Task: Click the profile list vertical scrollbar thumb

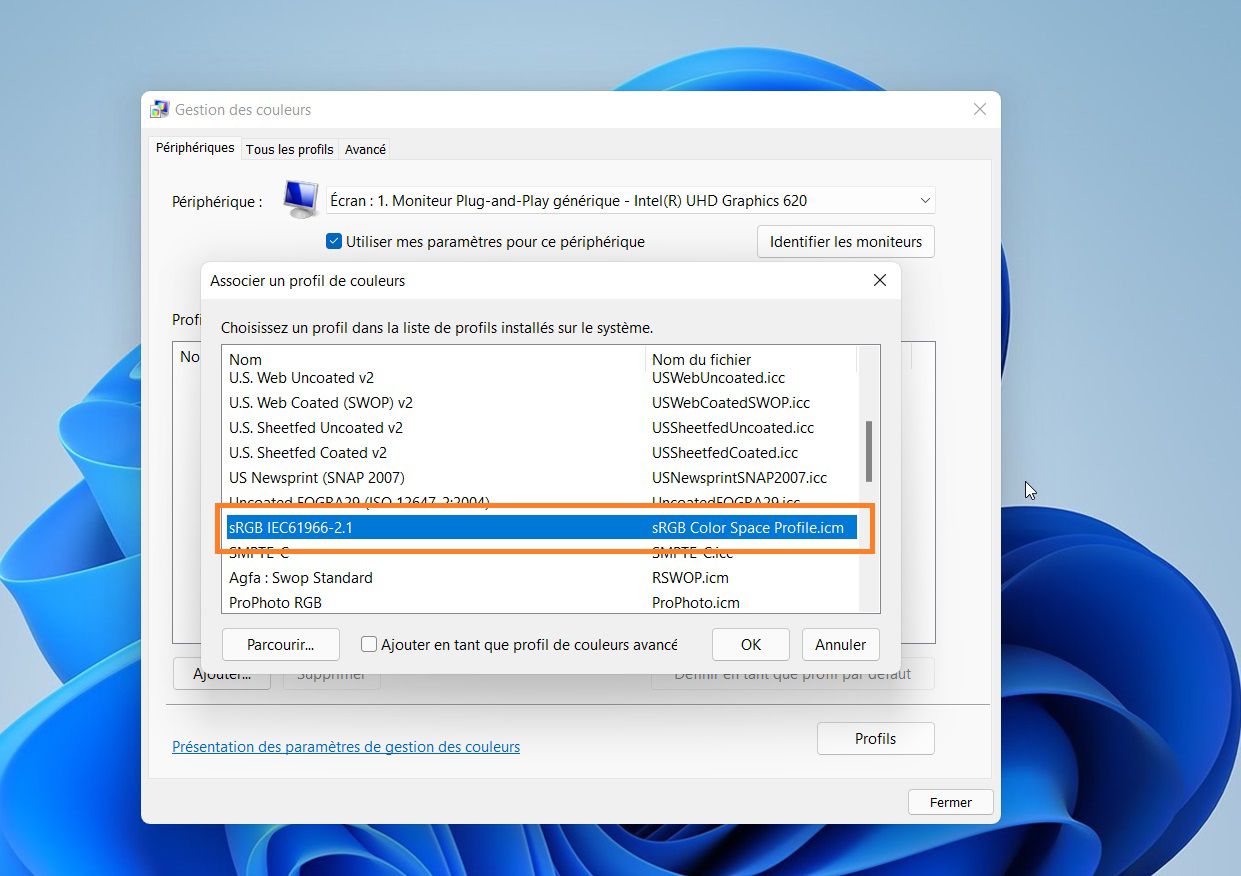Action: coord(869,451)
